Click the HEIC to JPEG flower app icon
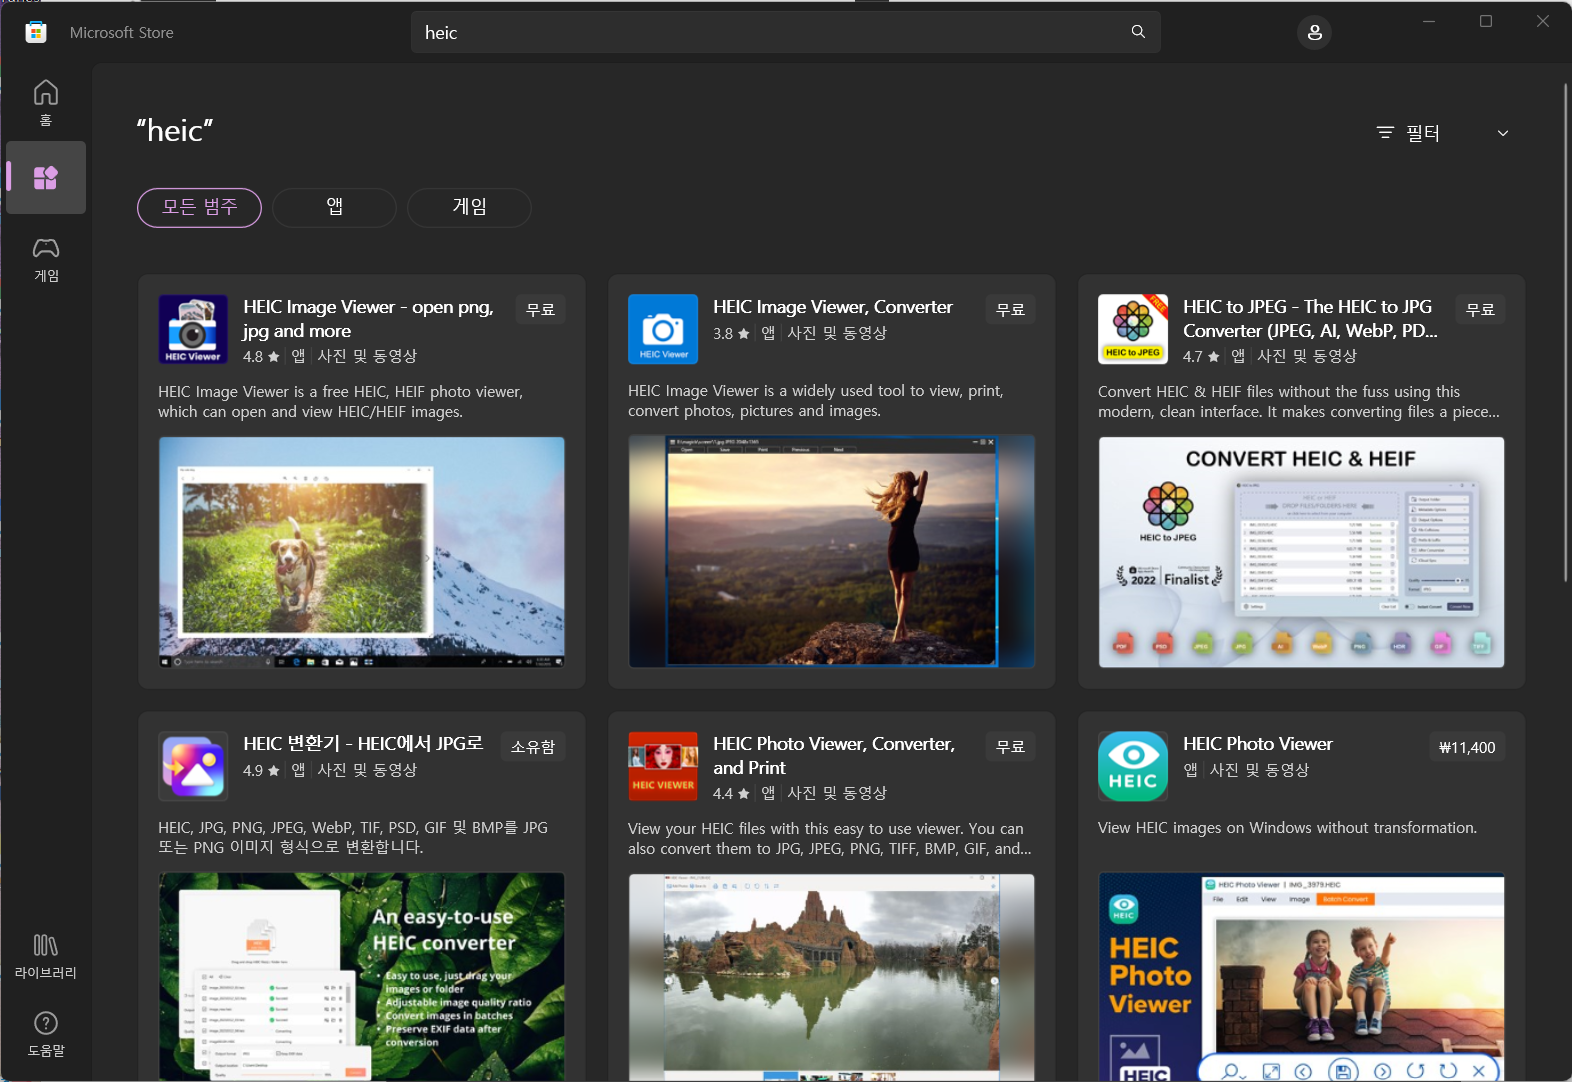 click(x=1133, y=329)
